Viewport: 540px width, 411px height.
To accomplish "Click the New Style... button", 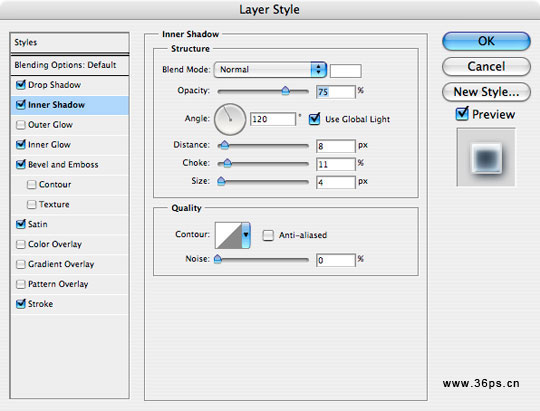I will pos(486,92).
